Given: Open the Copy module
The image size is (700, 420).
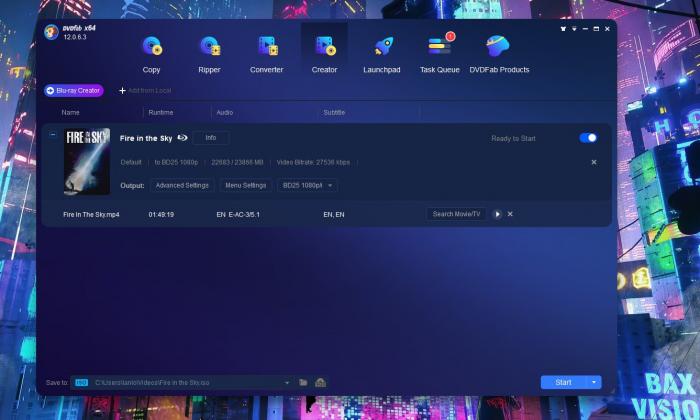Looking at the screenshot, I should tap(151, 54).
